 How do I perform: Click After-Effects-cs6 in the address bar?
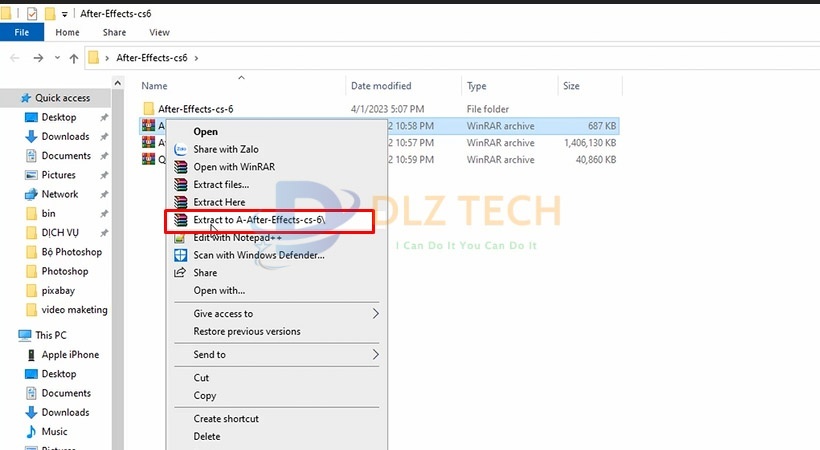[x=152, y=58]
